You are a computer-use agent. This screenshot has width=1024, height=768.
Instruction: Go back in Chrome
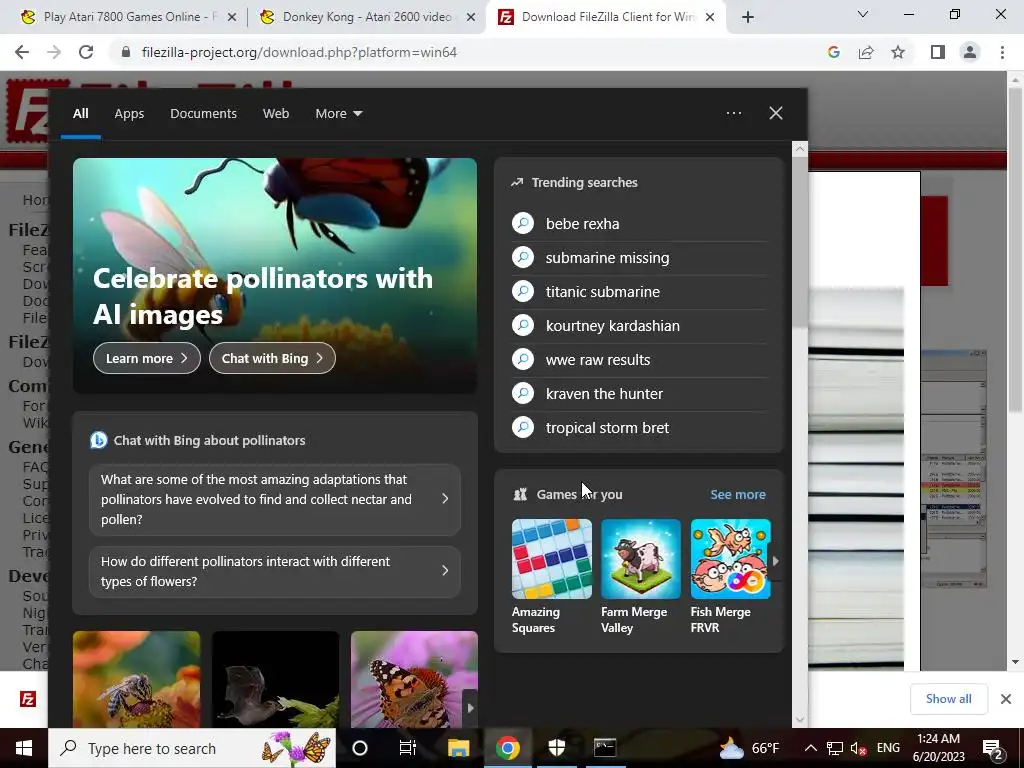pos(22,52)
